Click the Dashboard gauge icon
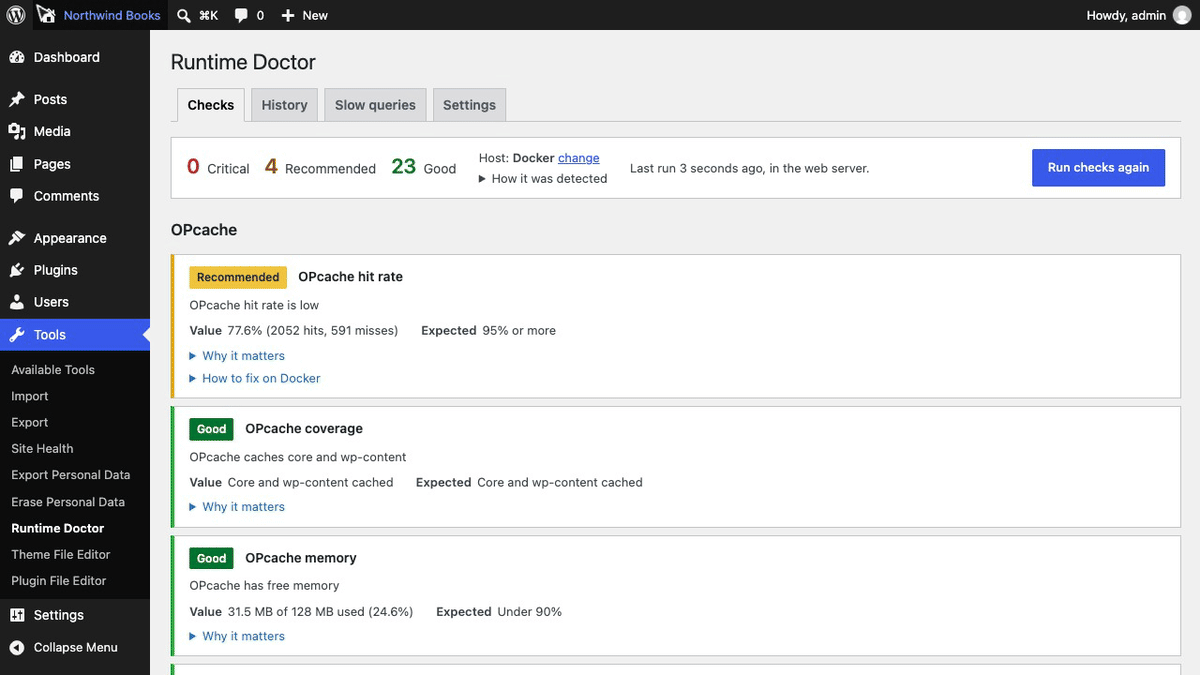Viewport: 1200px width, 675px height. coord(16,57)
